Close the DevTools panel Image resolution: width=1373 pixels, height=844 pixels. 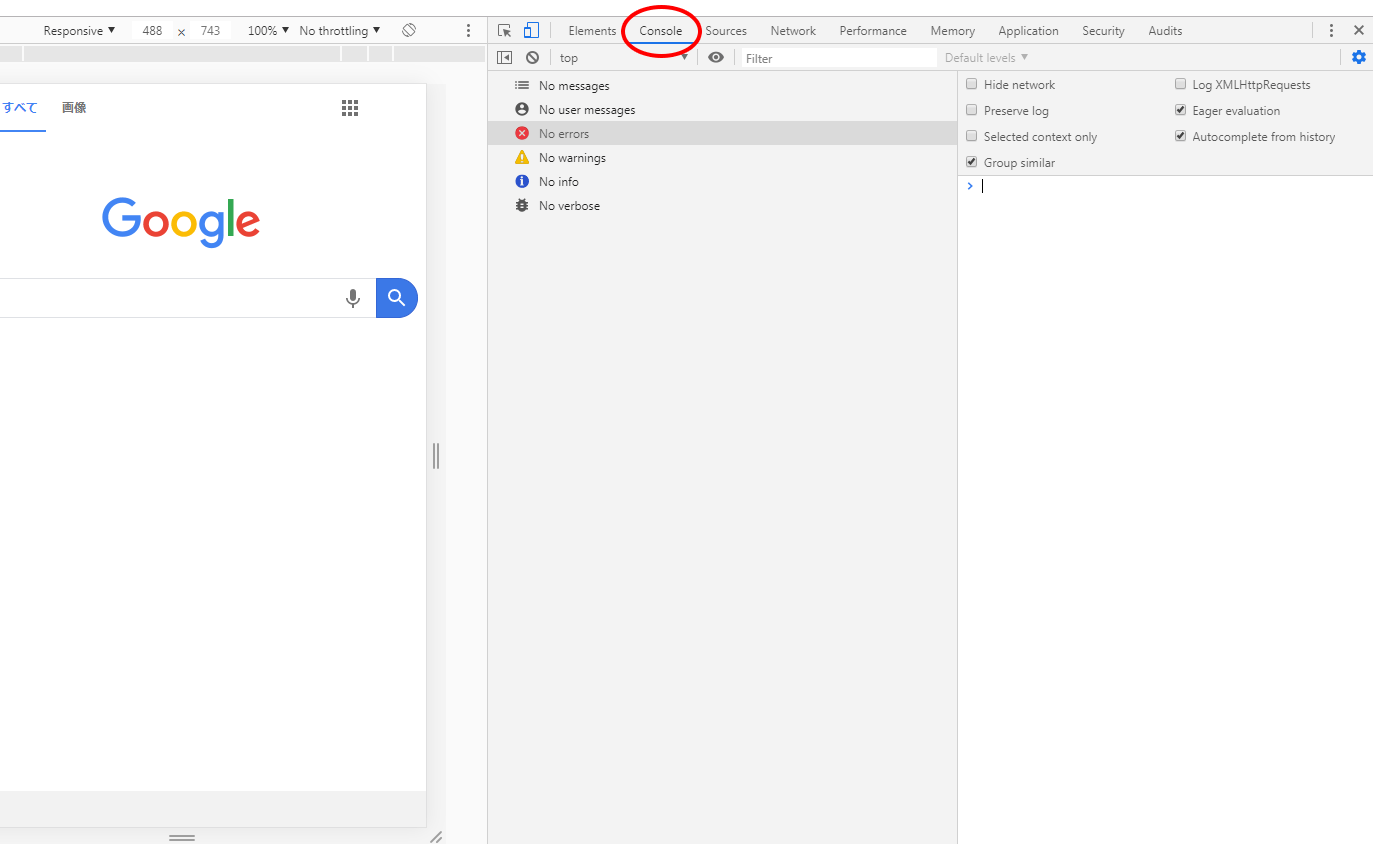click(1358, 31)
